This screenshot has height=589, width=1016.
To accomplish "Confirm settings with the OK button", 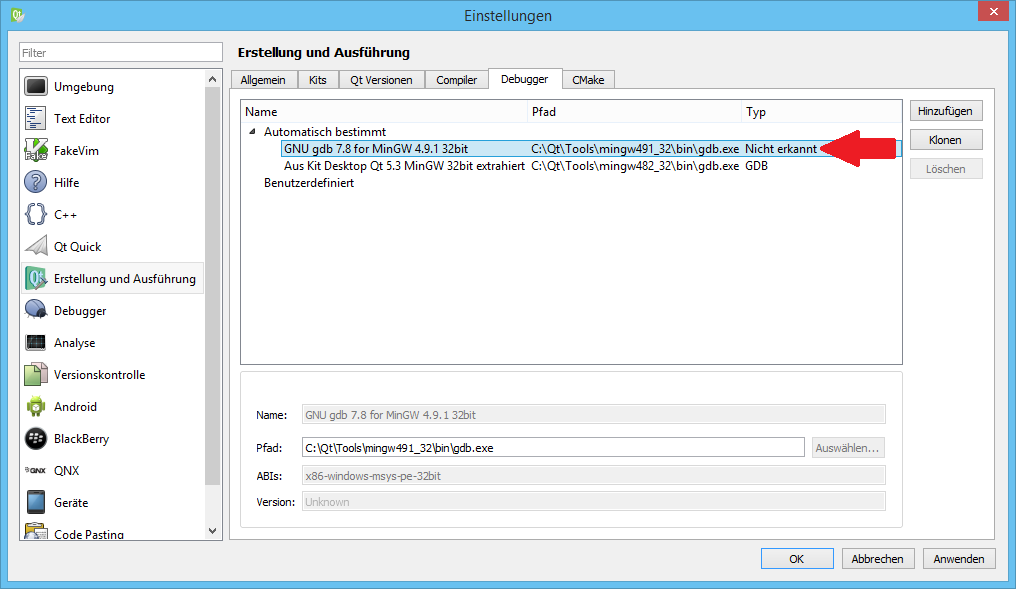I will point(797,559).
